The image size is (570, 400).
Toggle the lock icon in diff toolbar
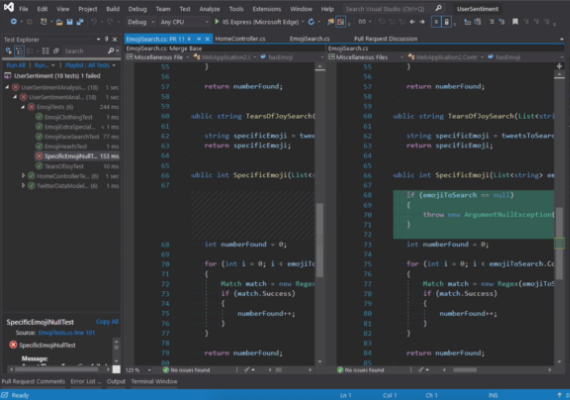click(446, 22)
